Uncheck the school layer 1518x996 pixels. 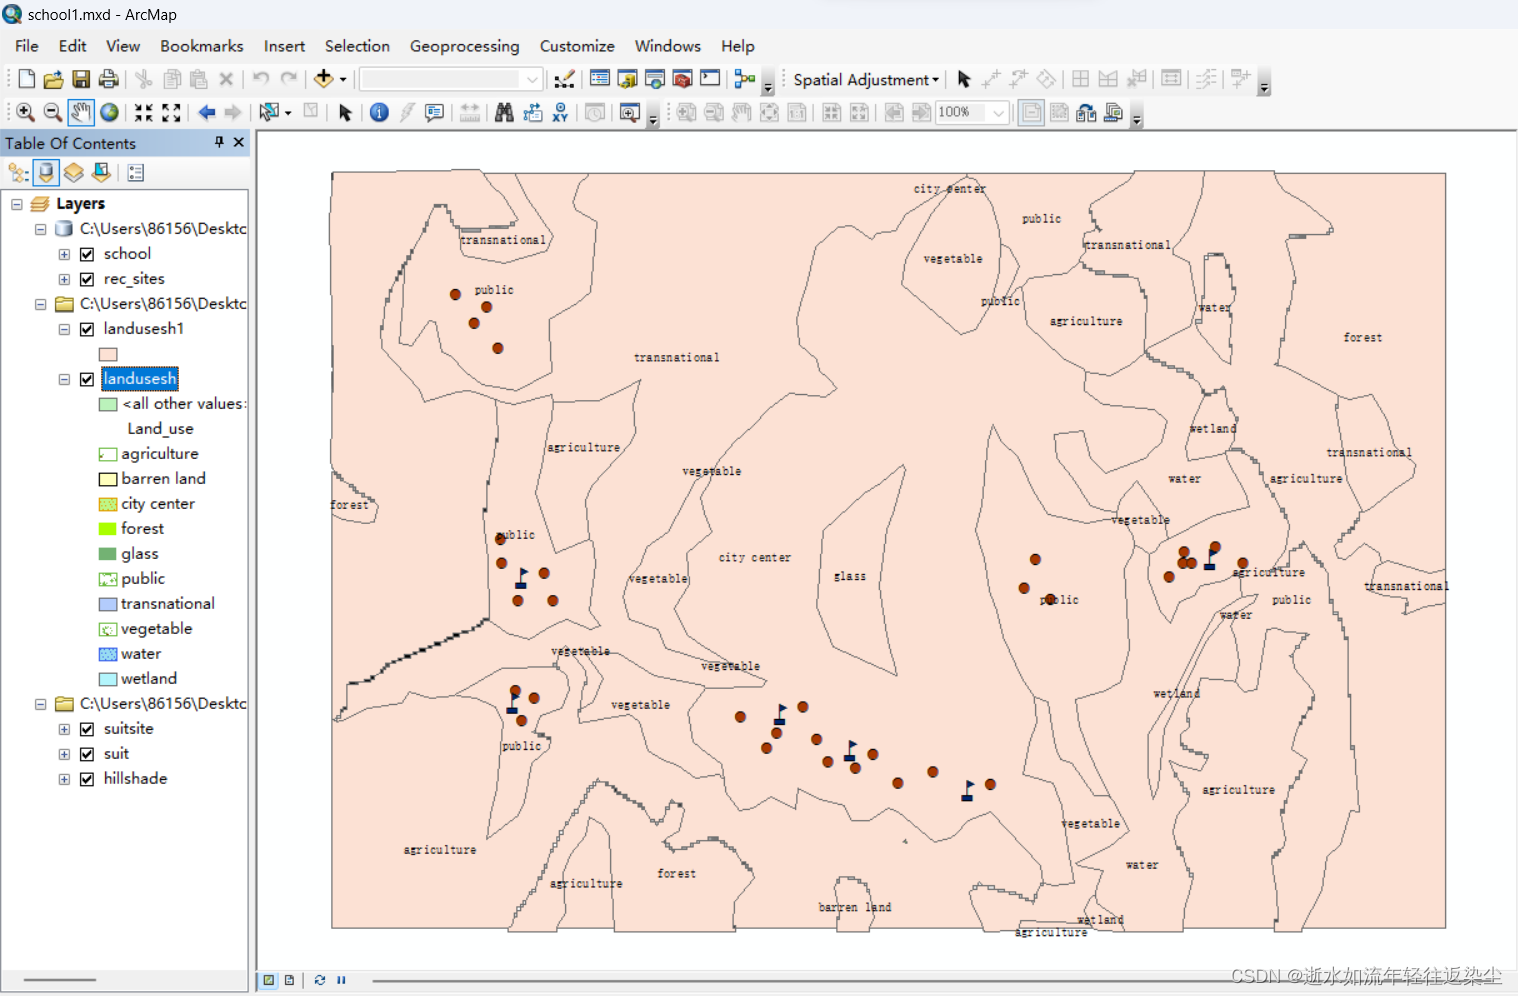tap(87, 254)
